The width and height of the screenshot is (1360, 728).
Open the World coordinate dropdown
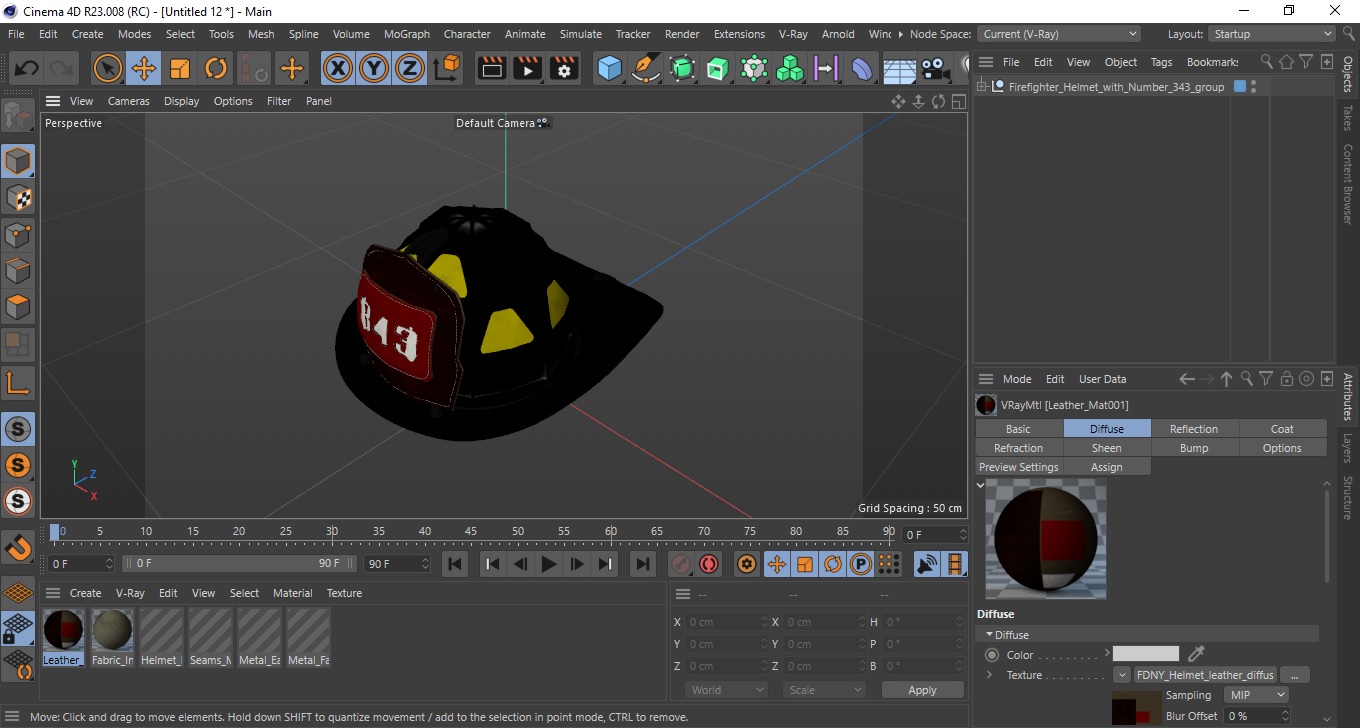coord(727,690)
